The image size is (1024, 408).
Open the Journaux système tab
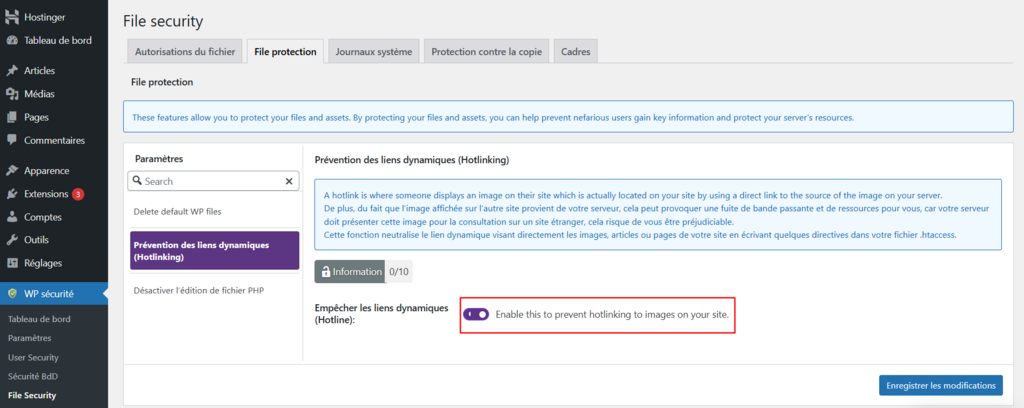374,51
